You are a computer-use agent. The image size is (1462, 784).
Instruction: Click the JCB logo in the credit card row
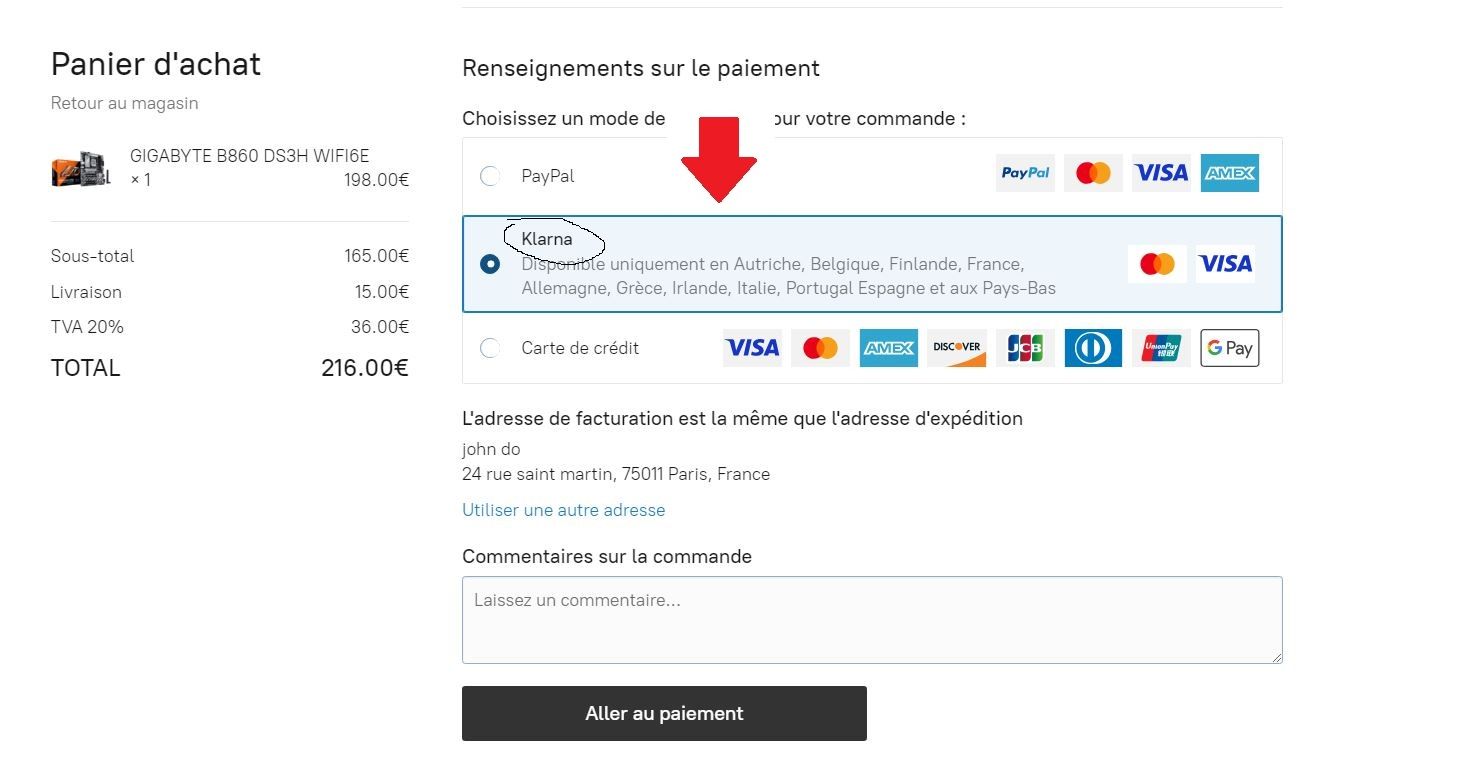1025,348
